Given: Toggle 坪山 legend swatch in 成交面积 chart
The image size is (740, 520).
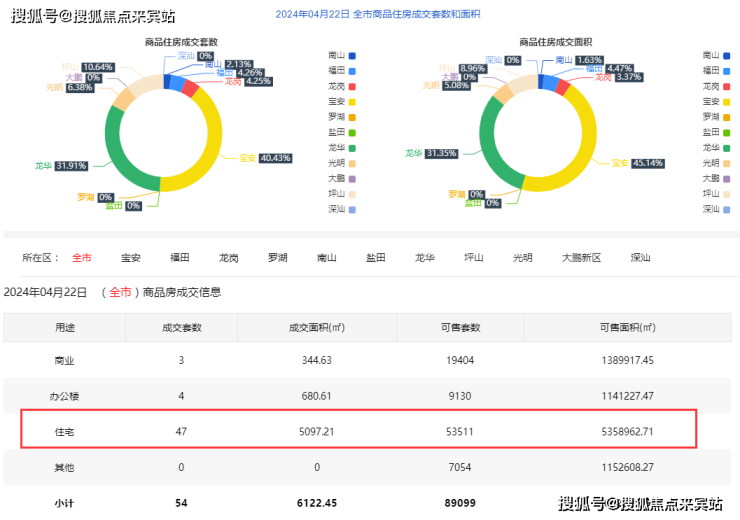Looking at the screenshot, I should point(727,194).
